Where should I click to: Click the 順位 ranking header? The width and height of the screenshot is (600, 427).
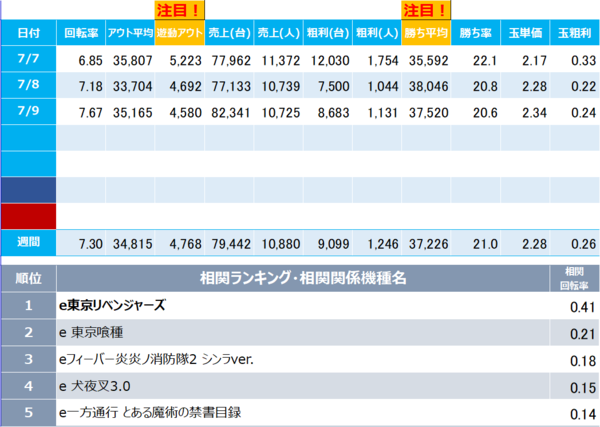29,278
